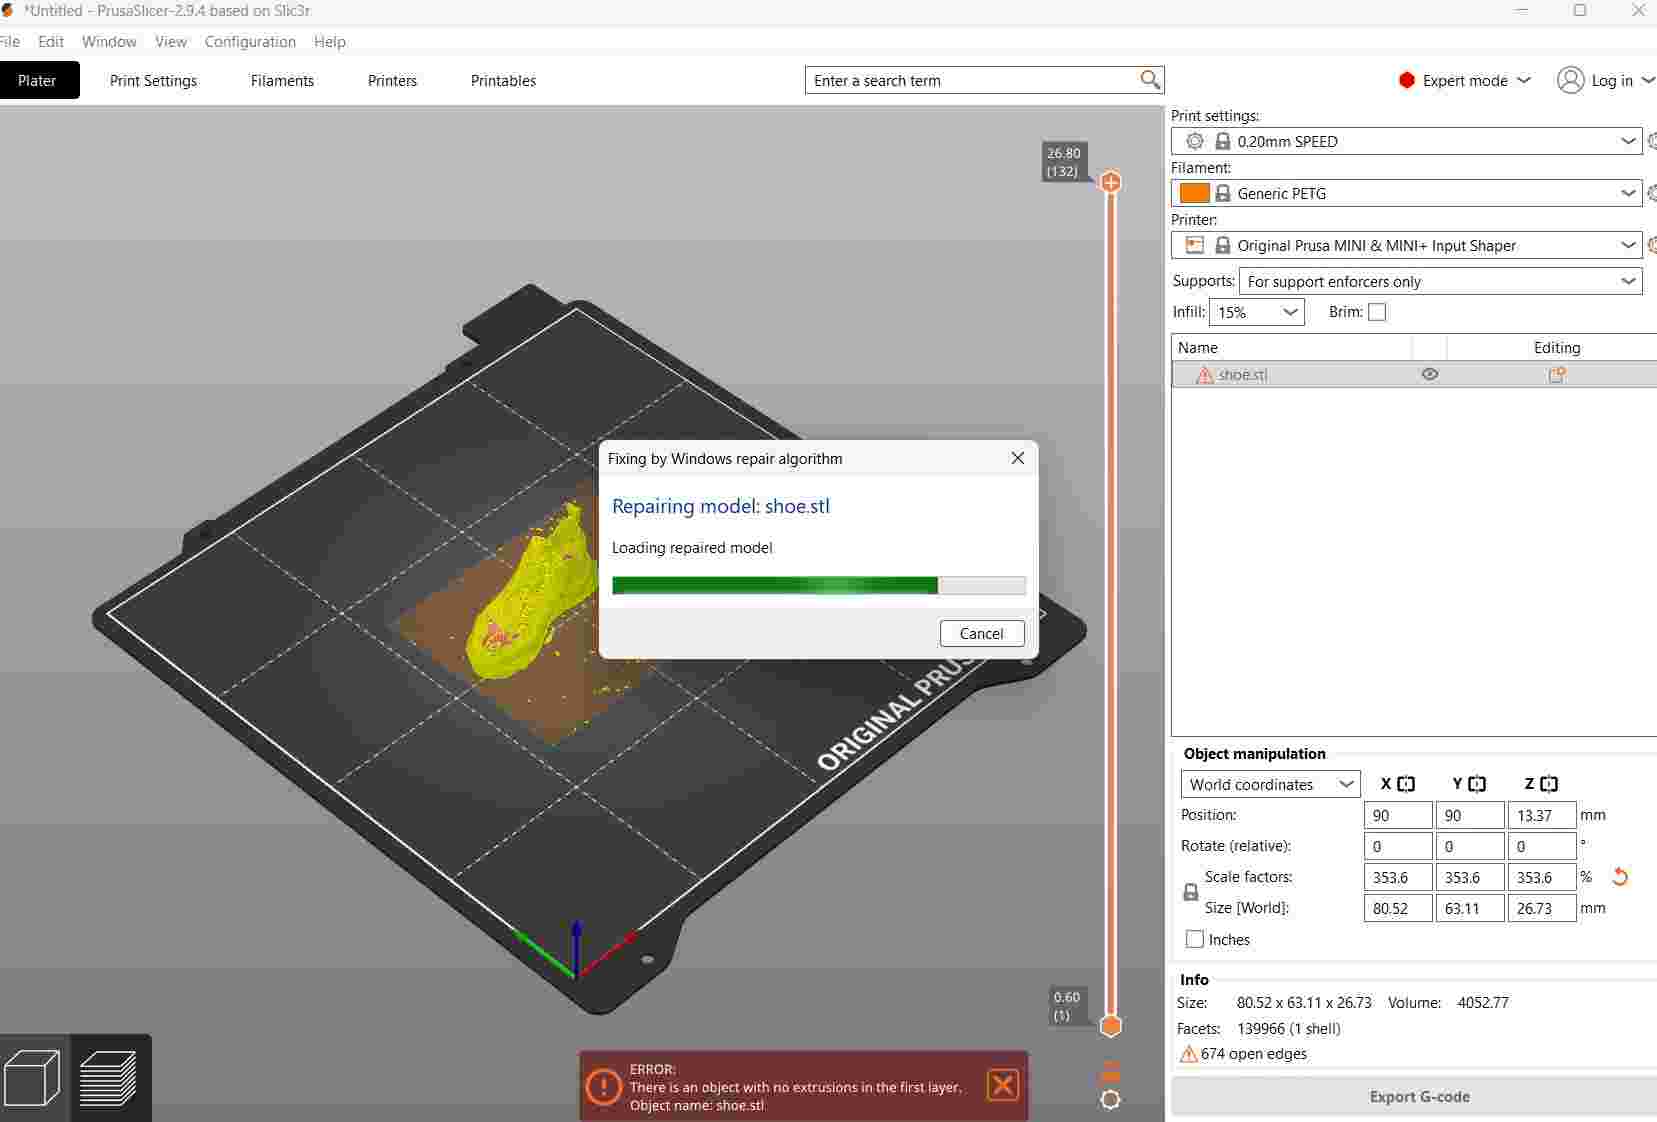This screenshot has height=1122, width=1657.
Task: Expand the Infill percentage dropdown
Action: (1290, 312)
